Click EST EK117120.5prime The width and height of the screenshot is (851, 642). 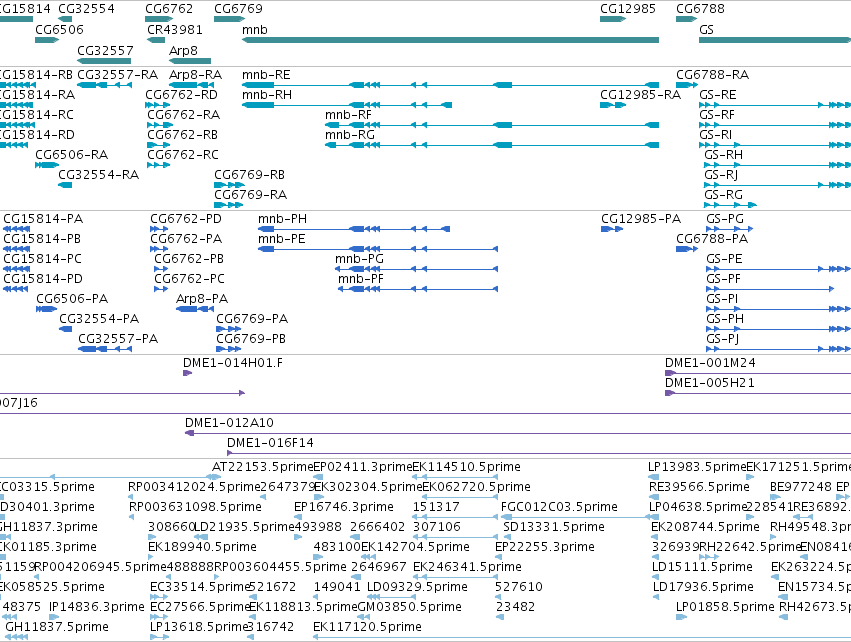[x=367, y=627]
